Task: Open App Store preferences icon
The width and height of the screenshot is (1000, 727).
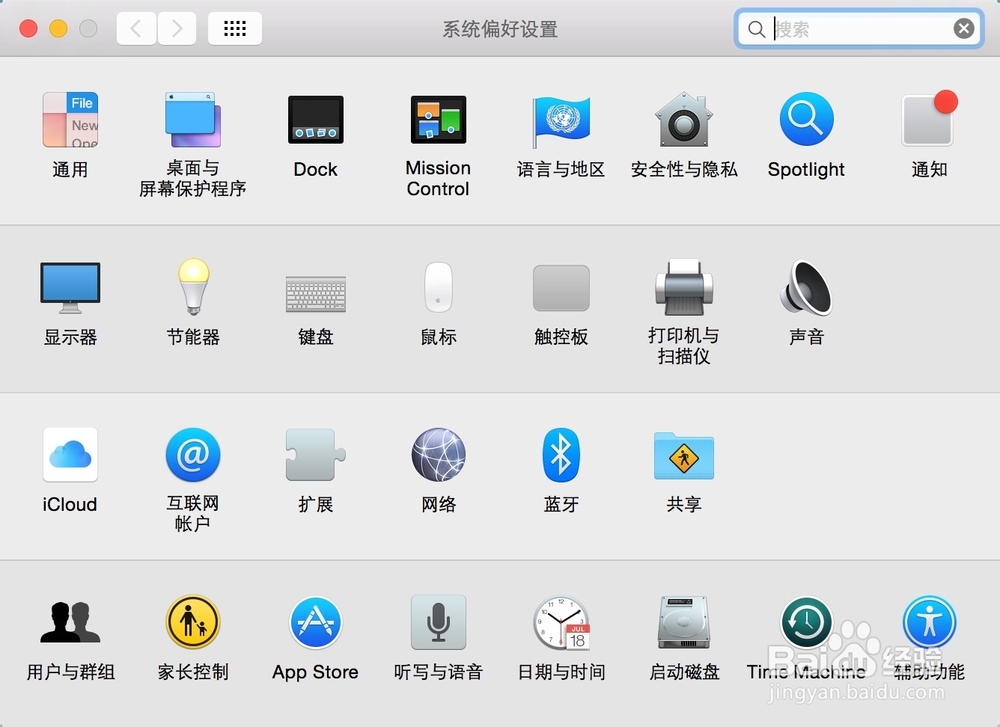Action: click(x=316, y=622)
